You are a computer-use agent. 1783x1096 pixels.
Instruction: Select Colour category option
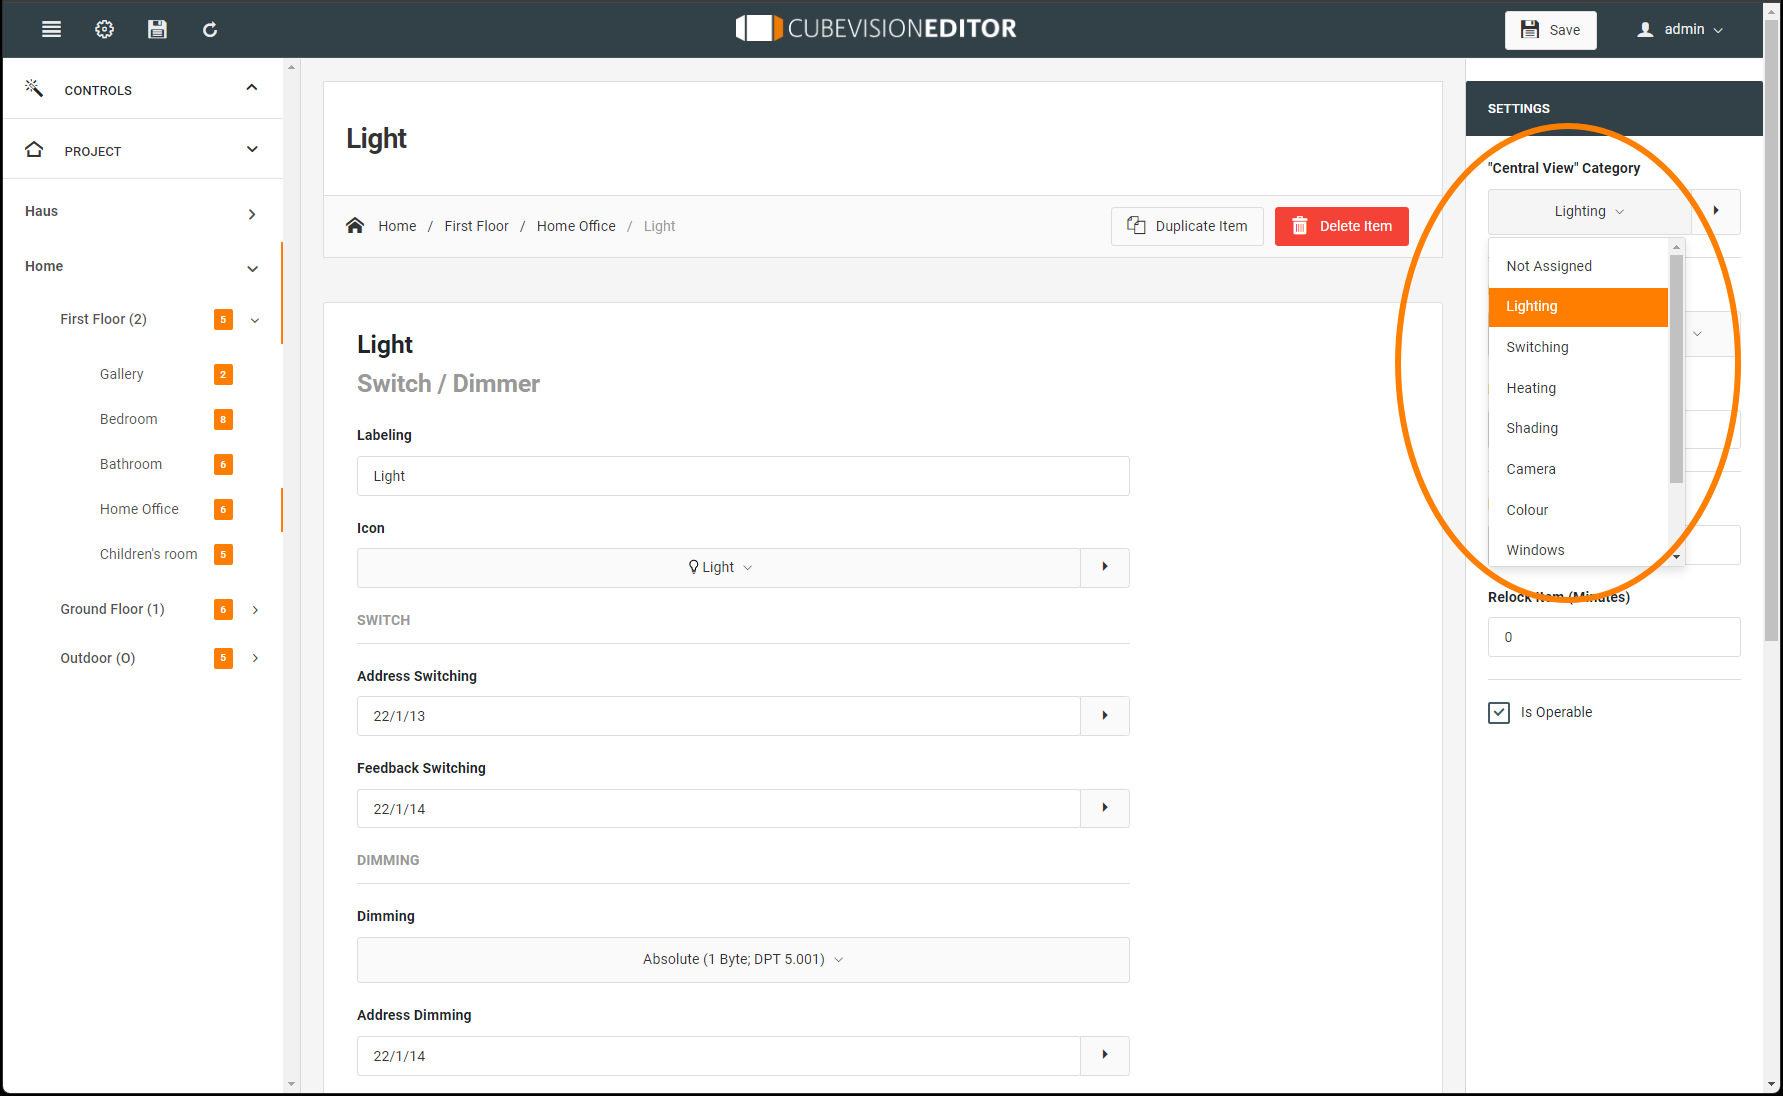tap(1578, 510)
